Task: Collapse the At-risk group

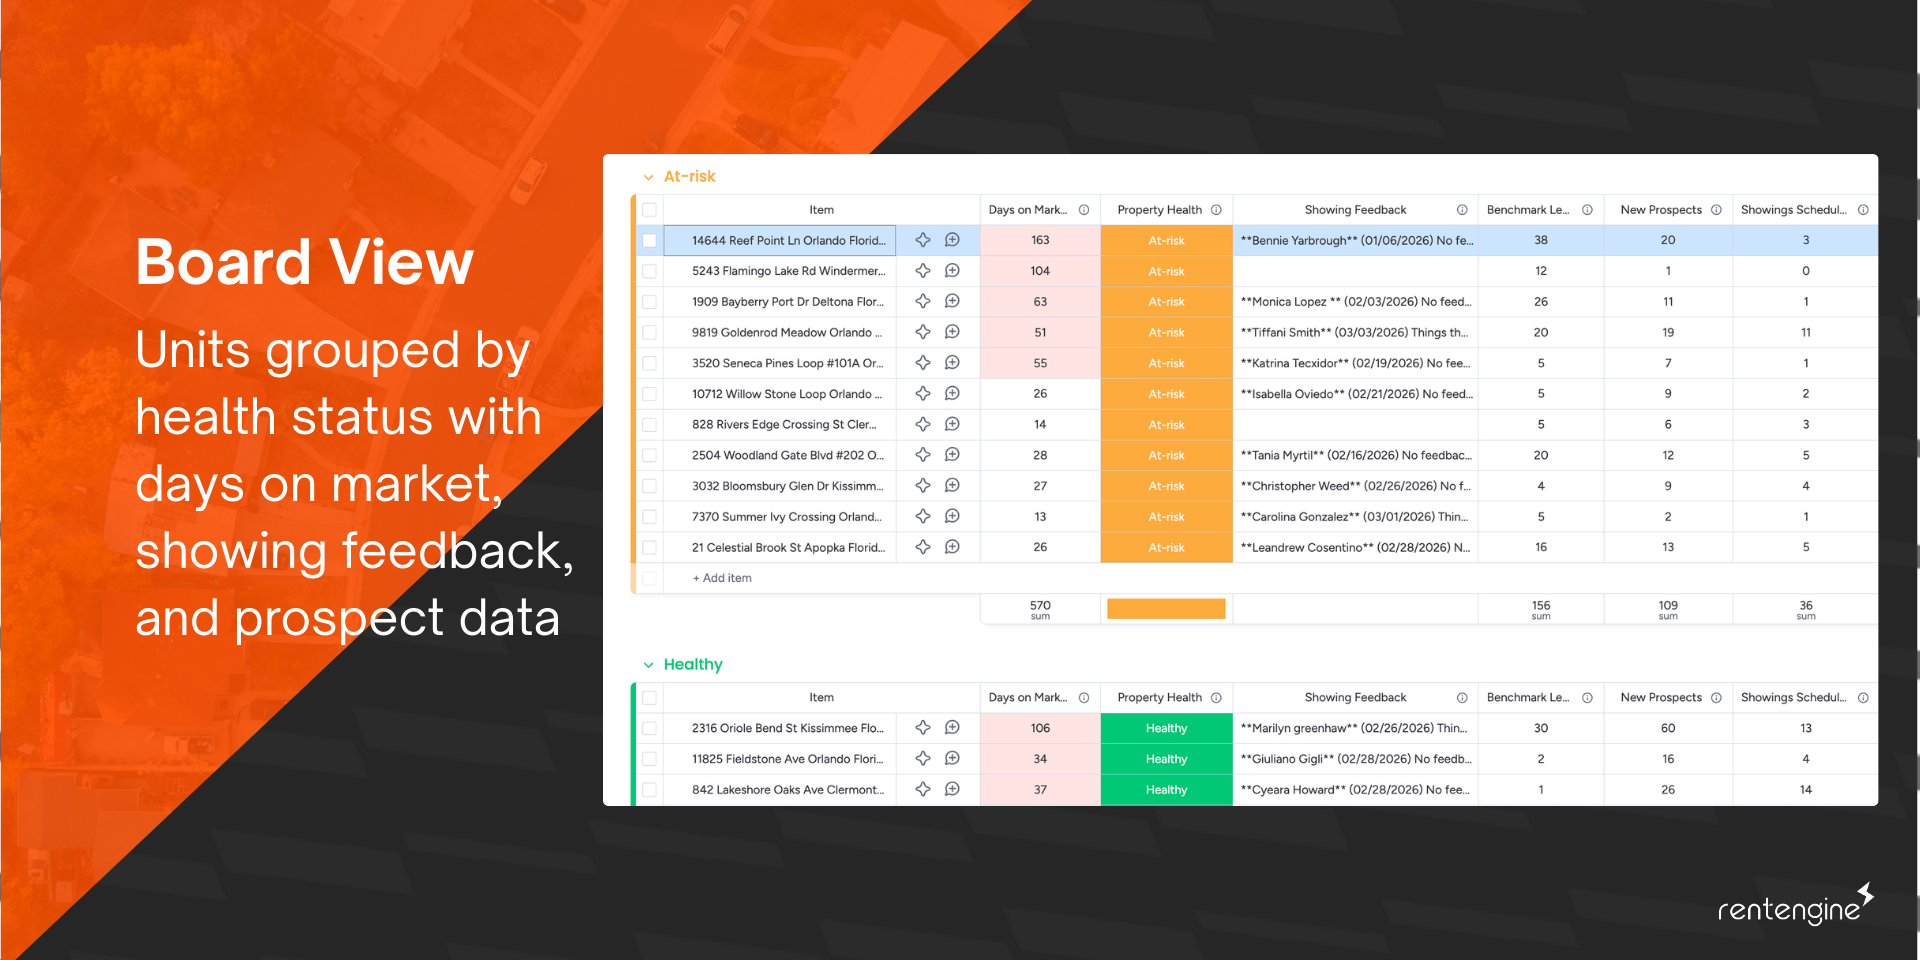Action: [x=648, y=176]
